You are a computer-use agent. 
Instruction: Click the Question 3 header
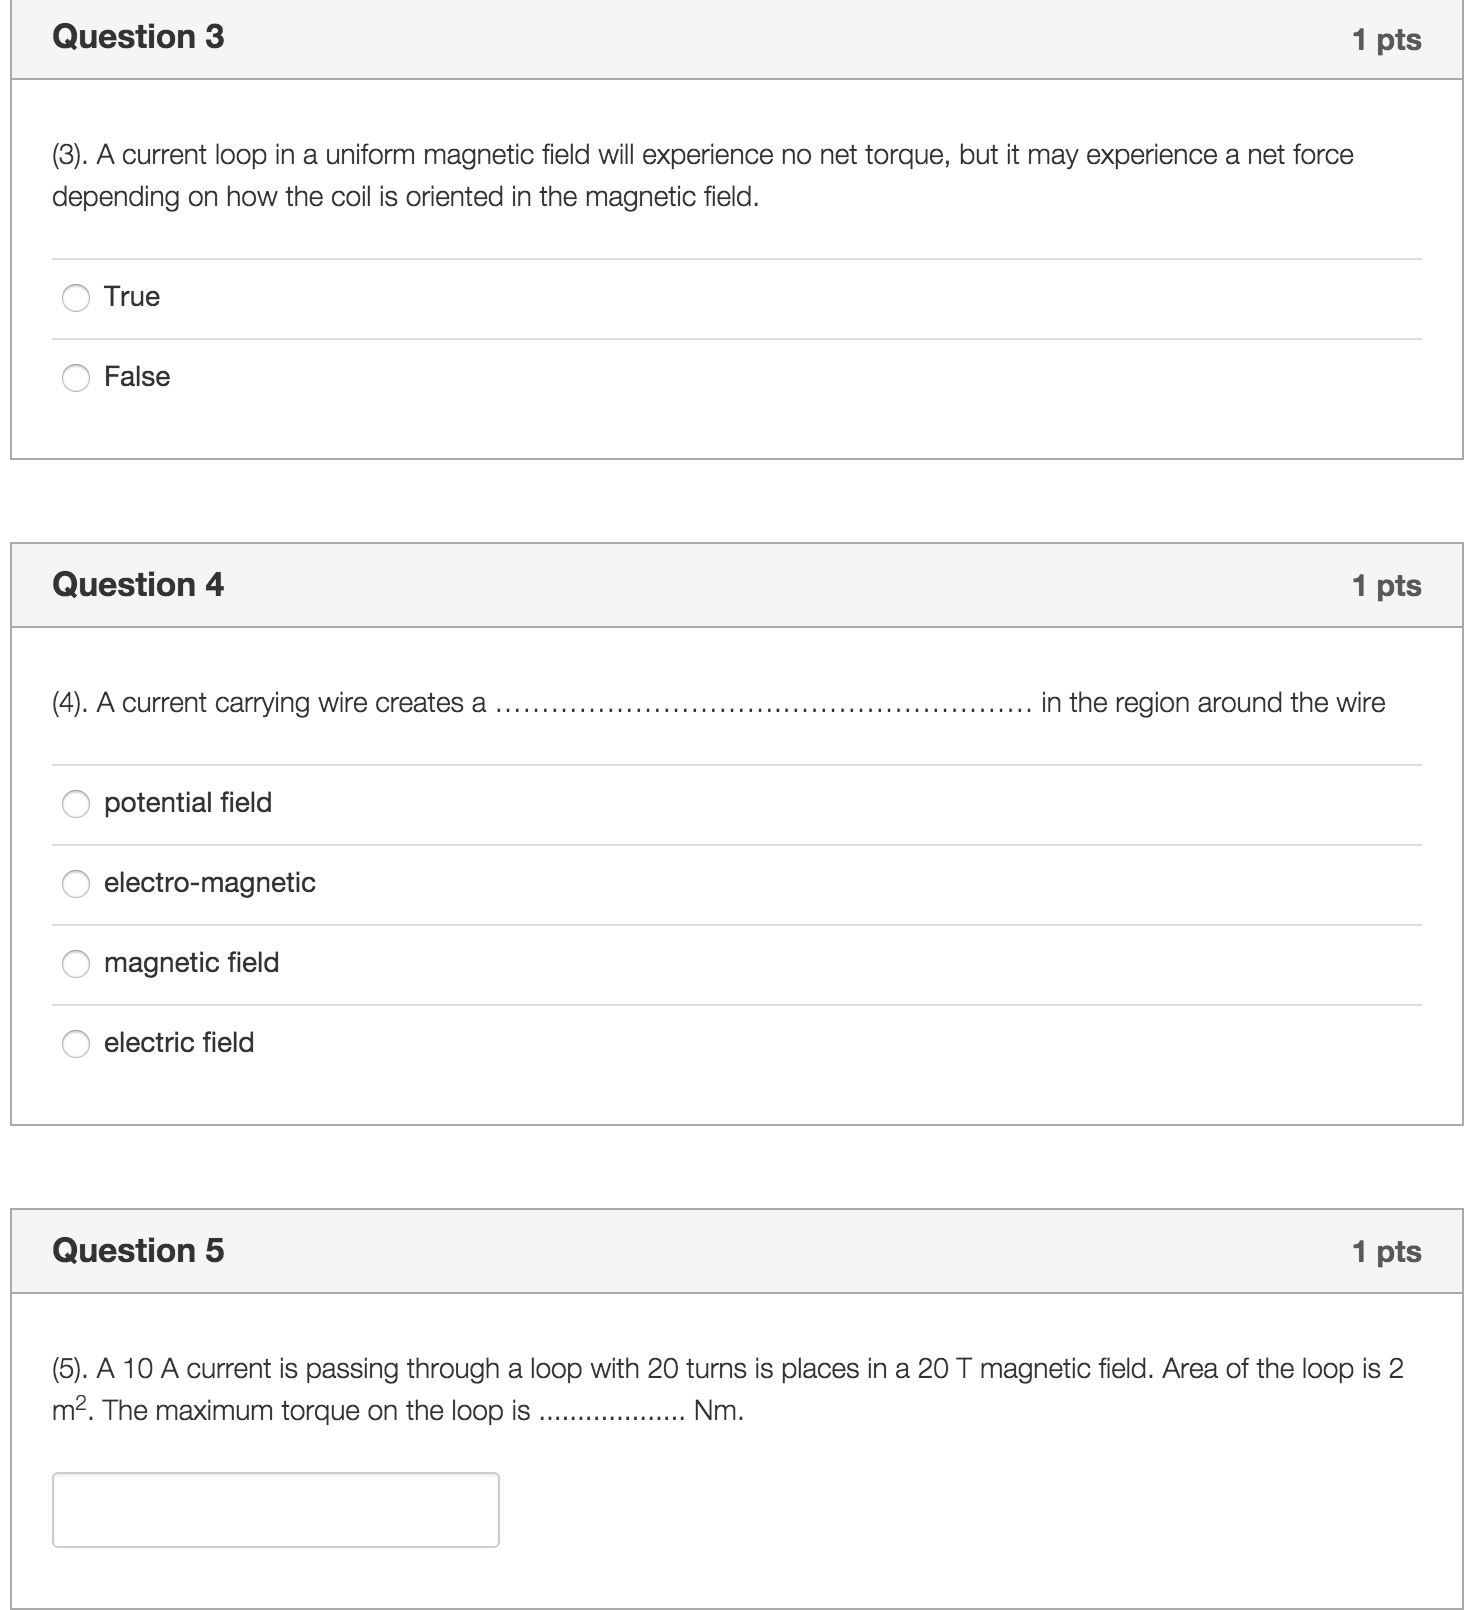pos(139,37)
